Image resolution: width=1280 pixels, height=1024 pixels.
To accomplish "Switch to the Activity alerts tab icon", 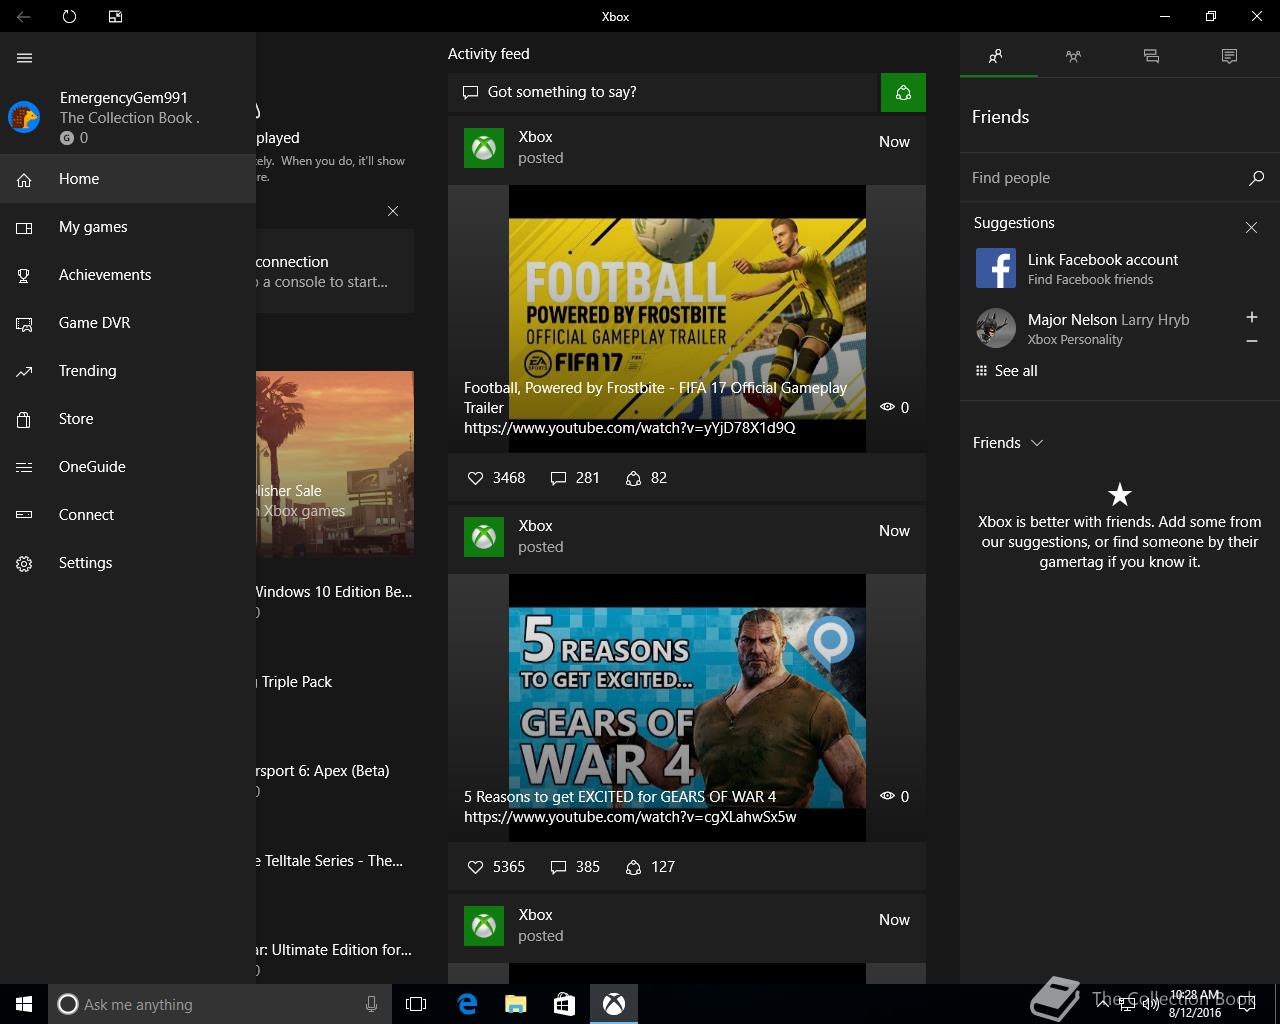I will point(1229,56).
